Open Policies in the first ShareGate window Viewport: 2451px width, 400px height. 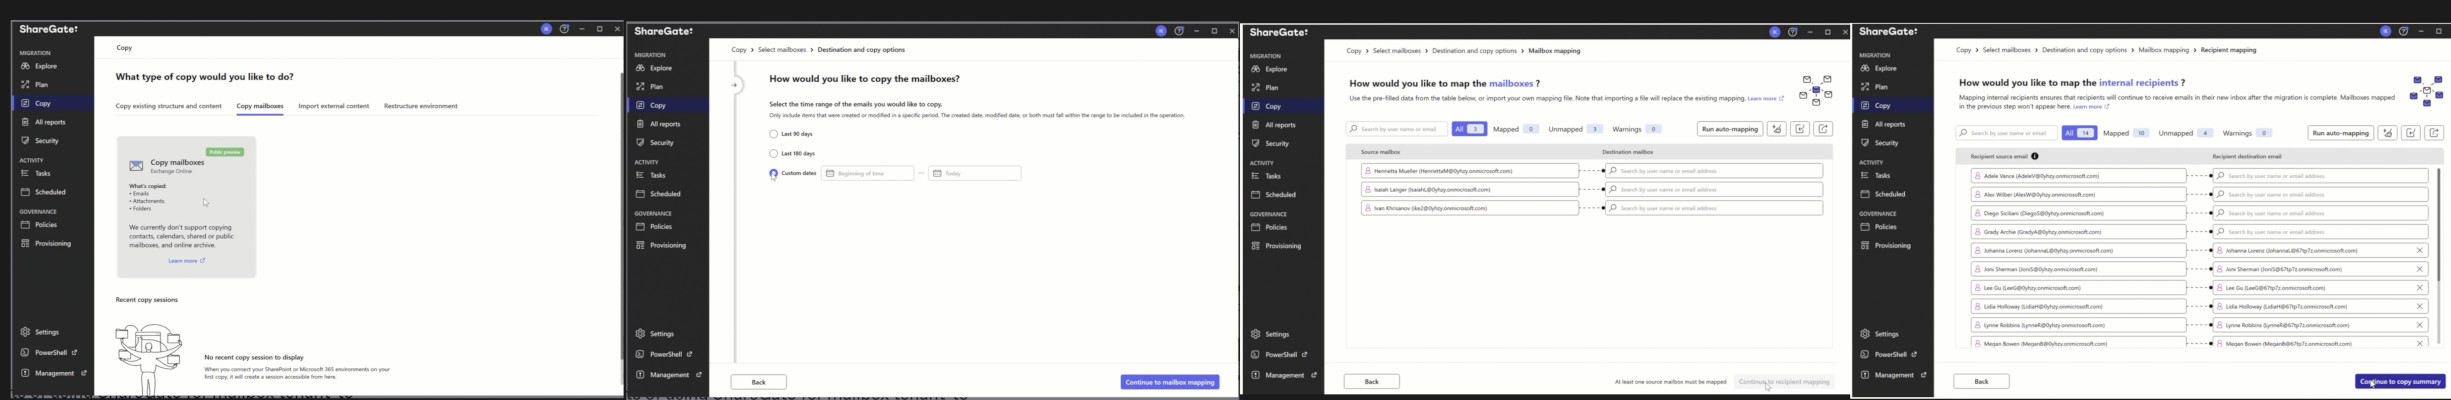tap(46, 225)
